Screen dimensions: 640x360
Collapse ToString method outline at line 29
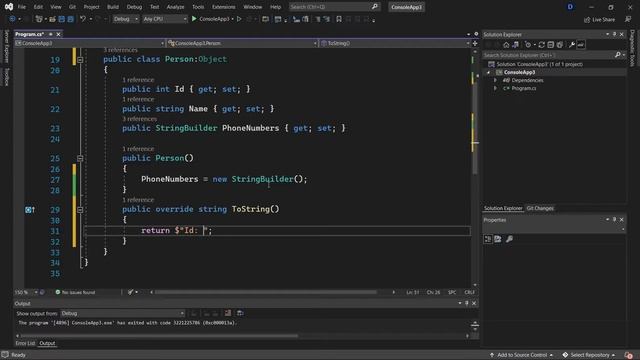(80, 210)
